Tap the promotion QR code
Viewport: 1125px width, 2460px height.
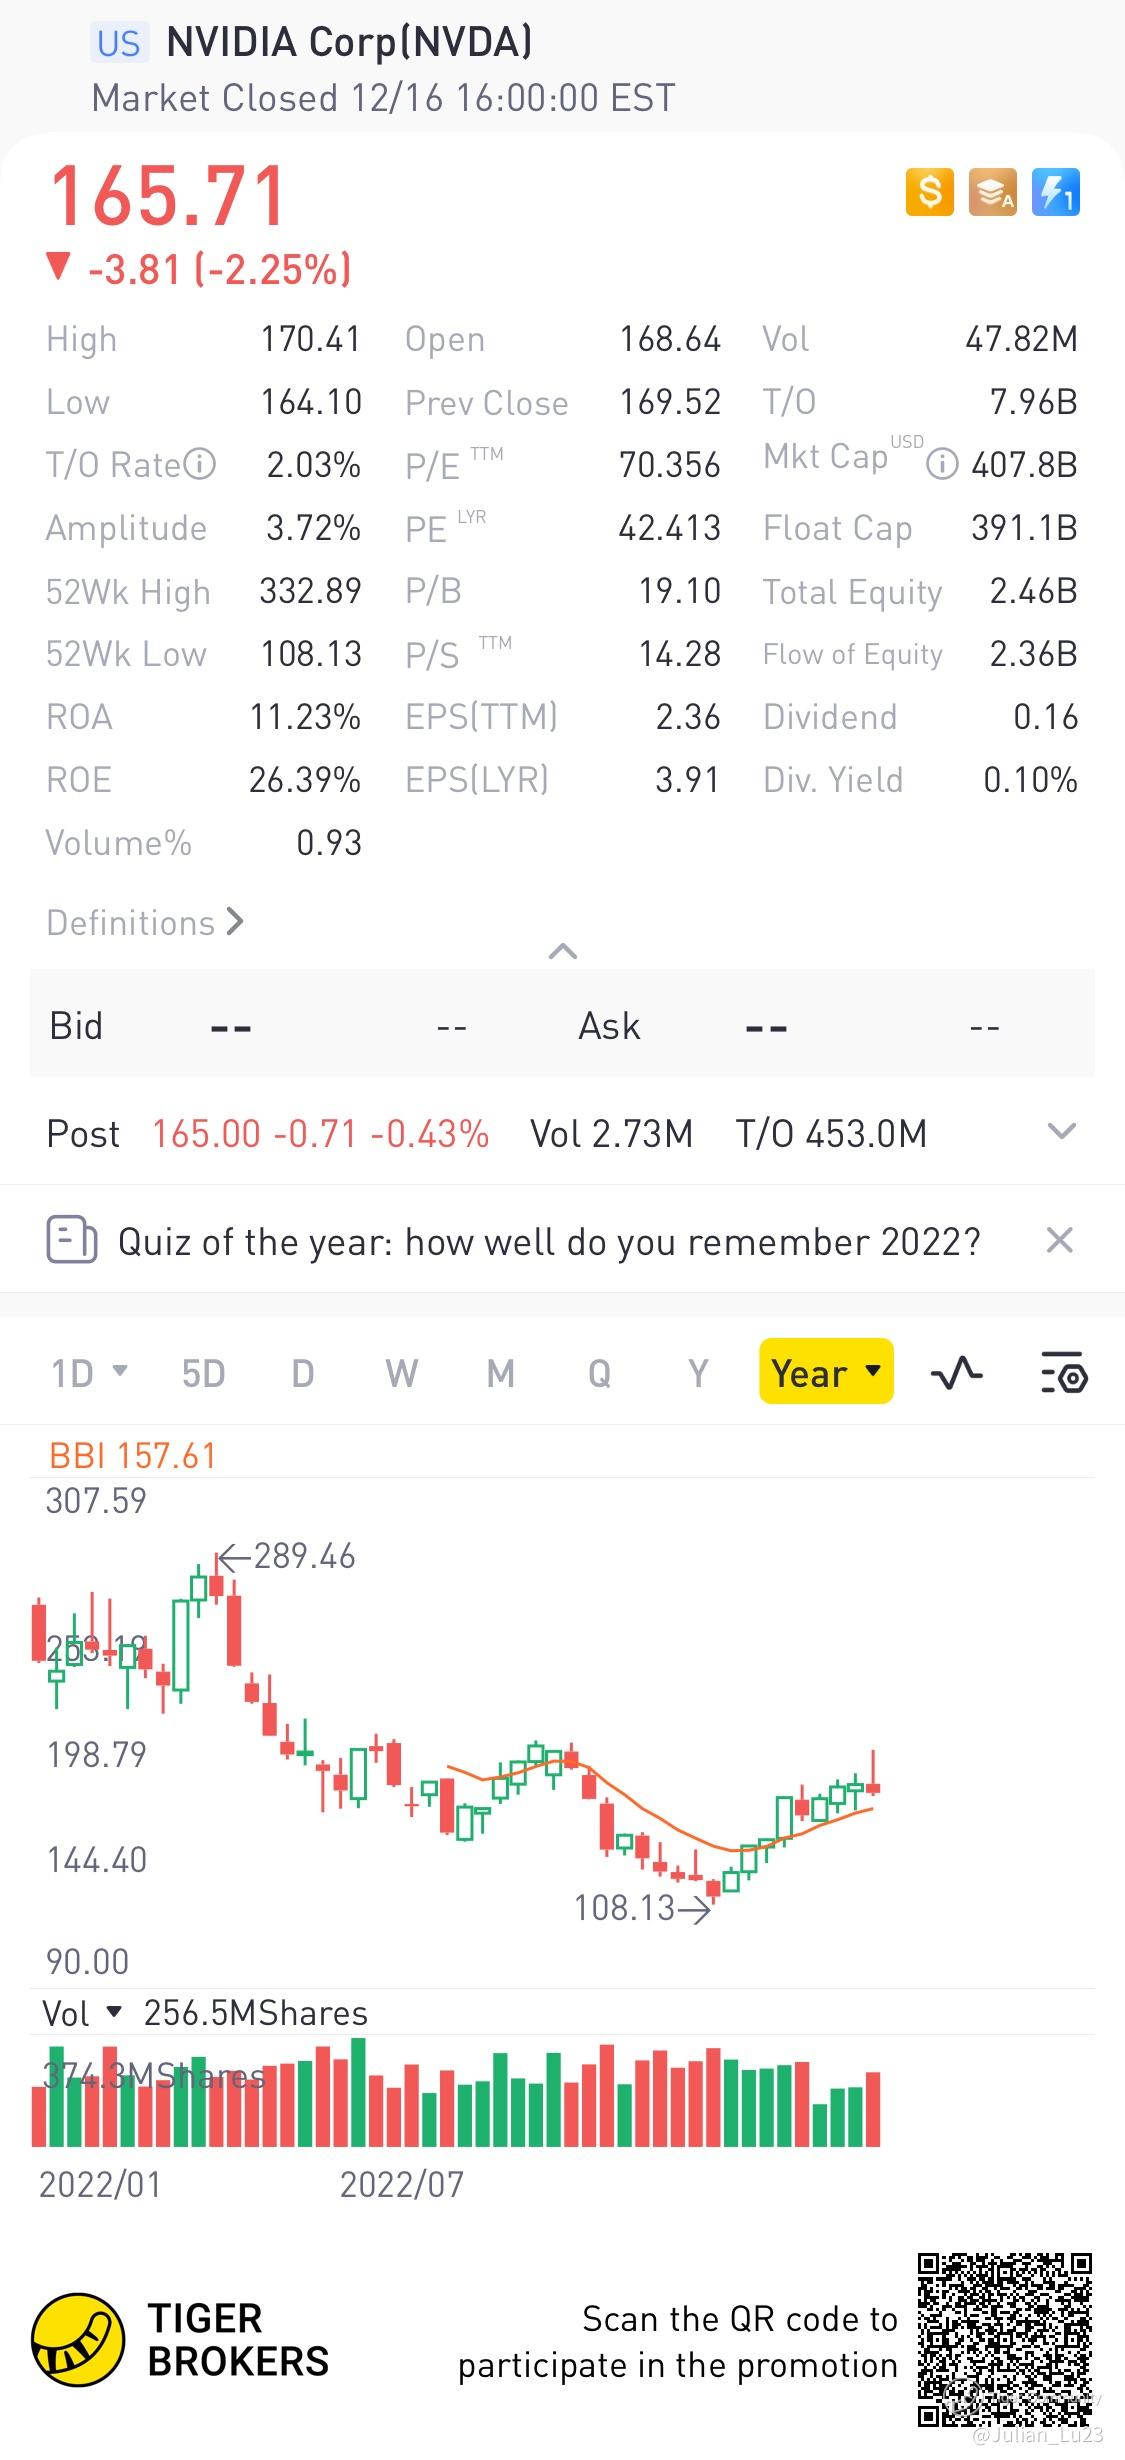1004,2339
